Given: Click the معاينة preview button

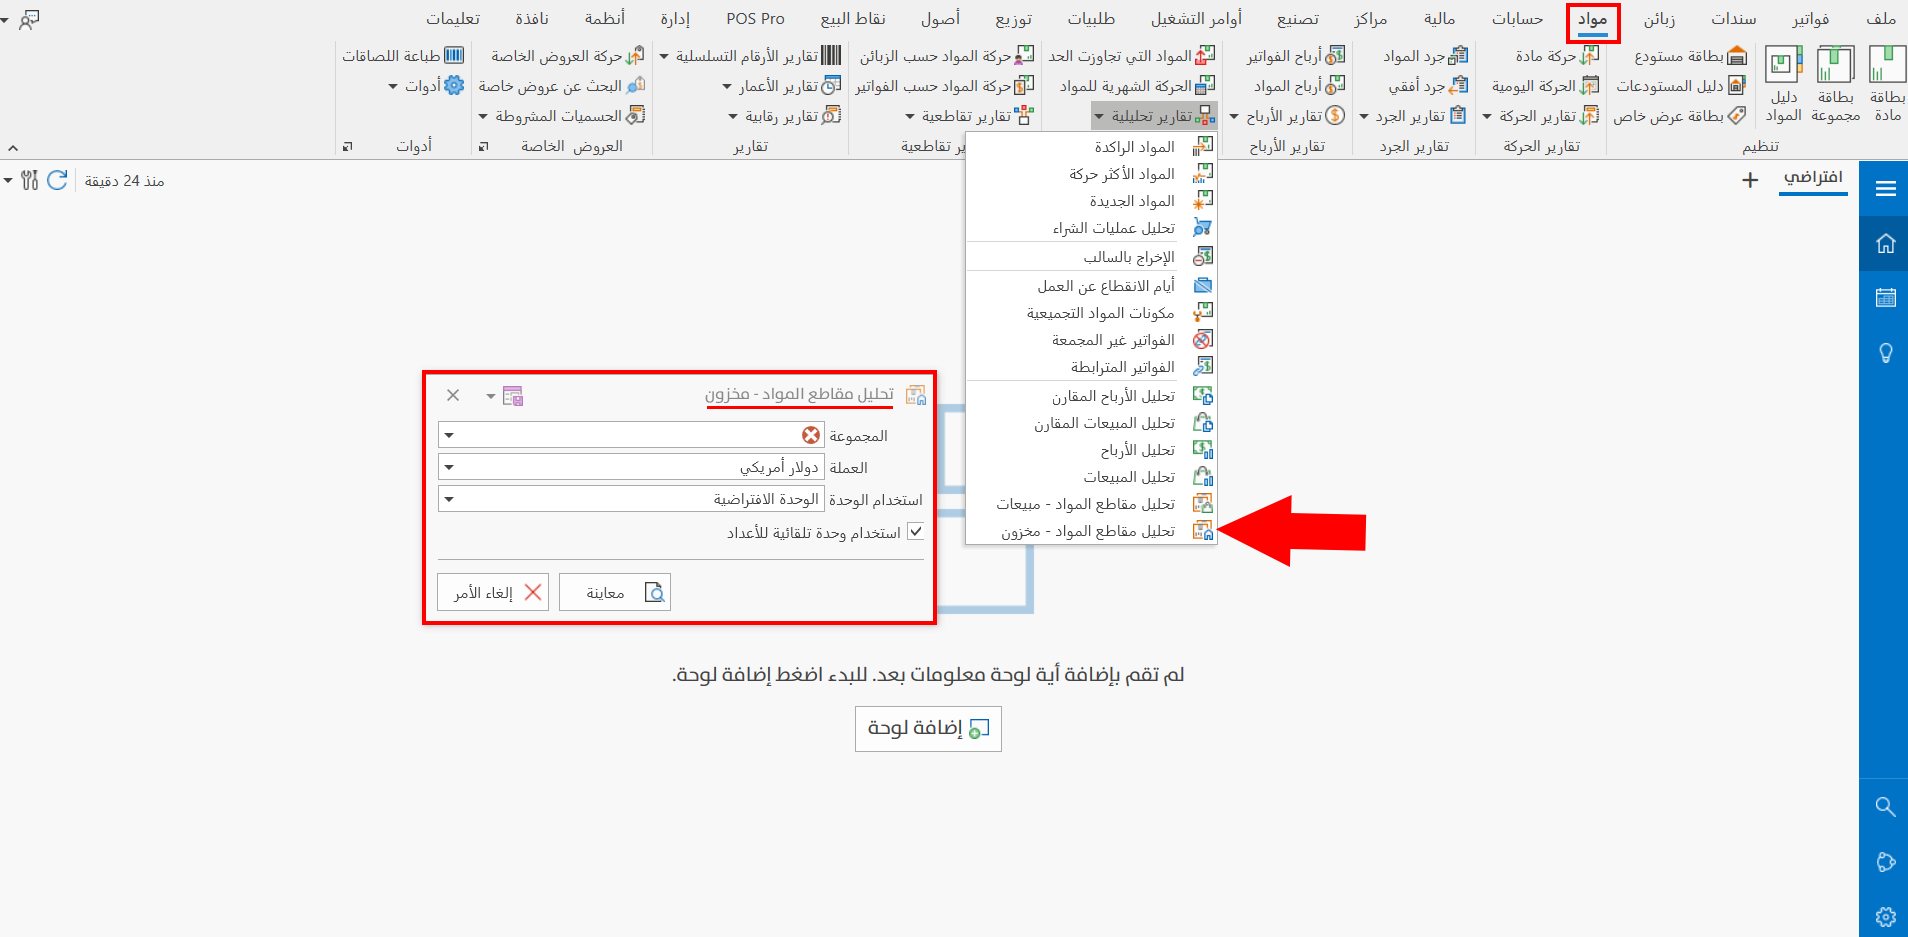Looking at the screenshot, I should pos(615,592).
